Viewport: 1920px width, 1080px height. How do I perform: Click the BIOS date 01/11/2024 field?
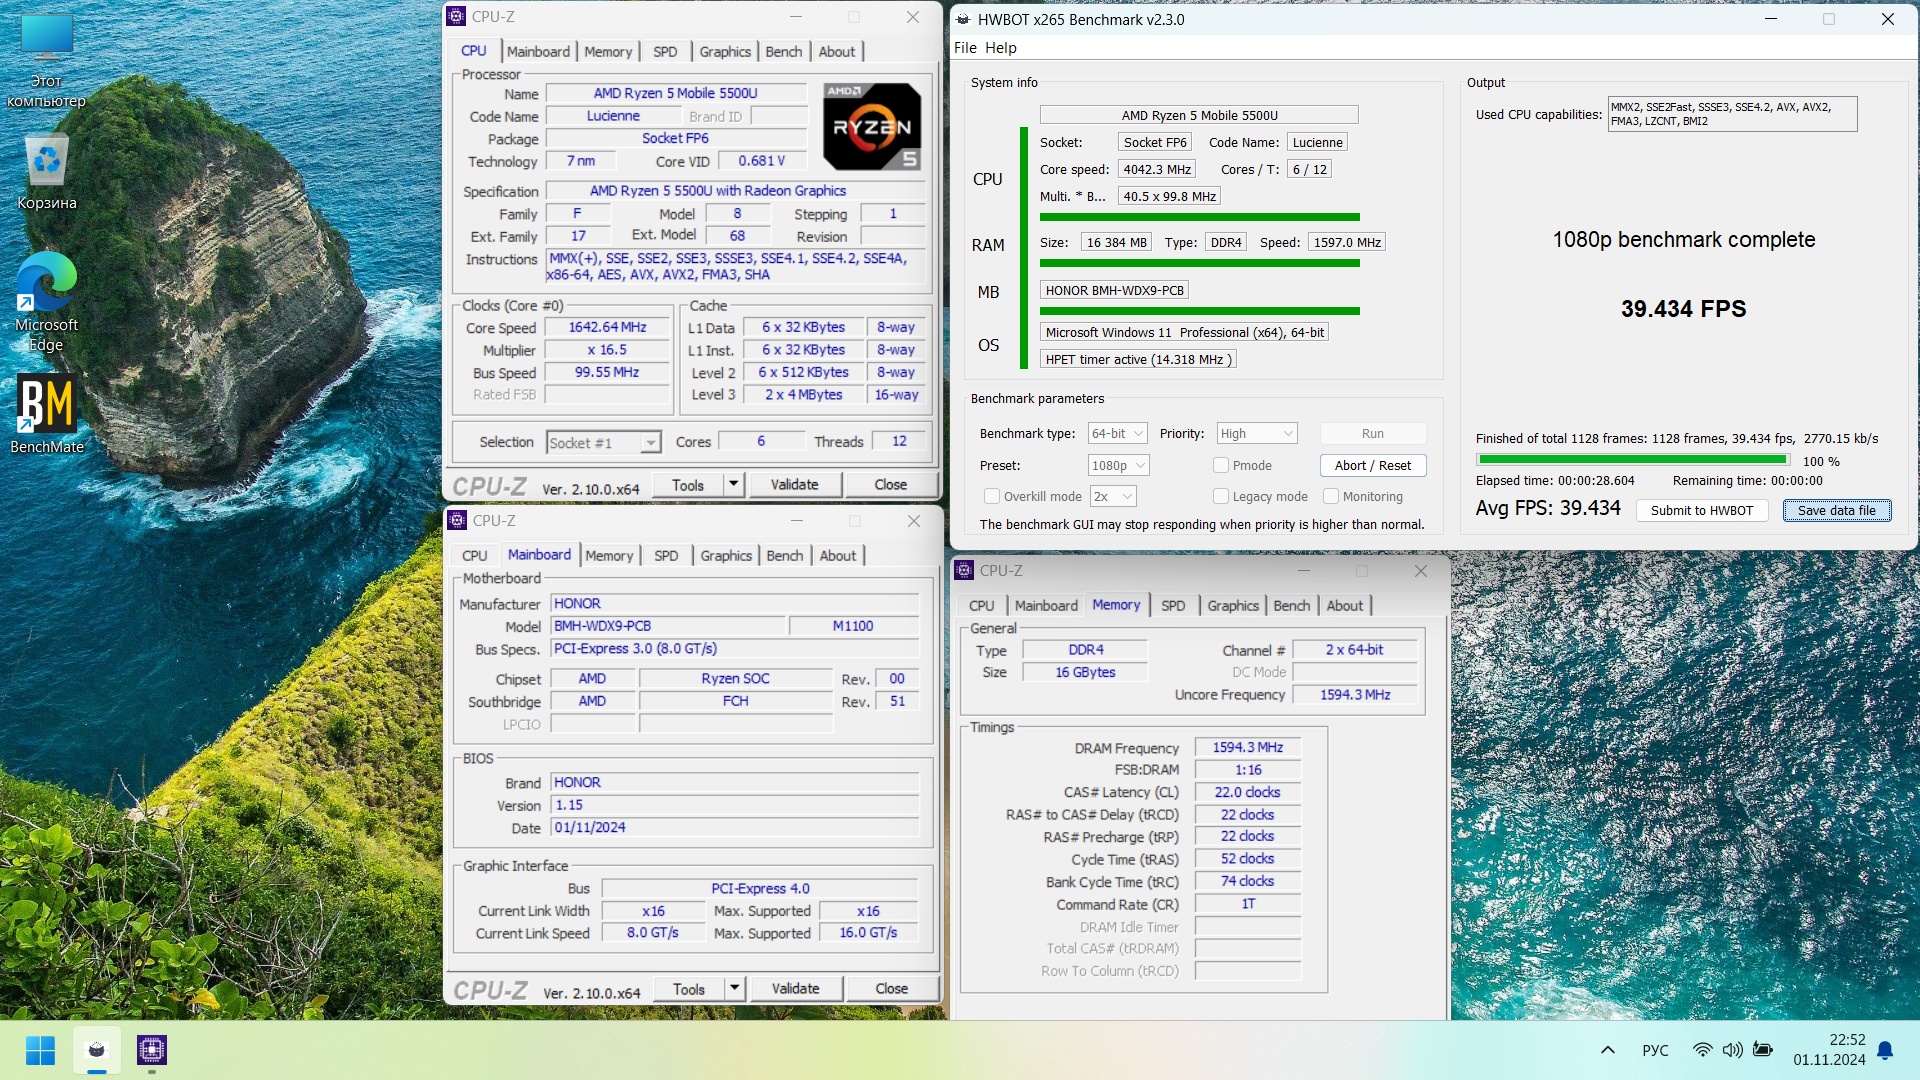click(x=735, y=827)
